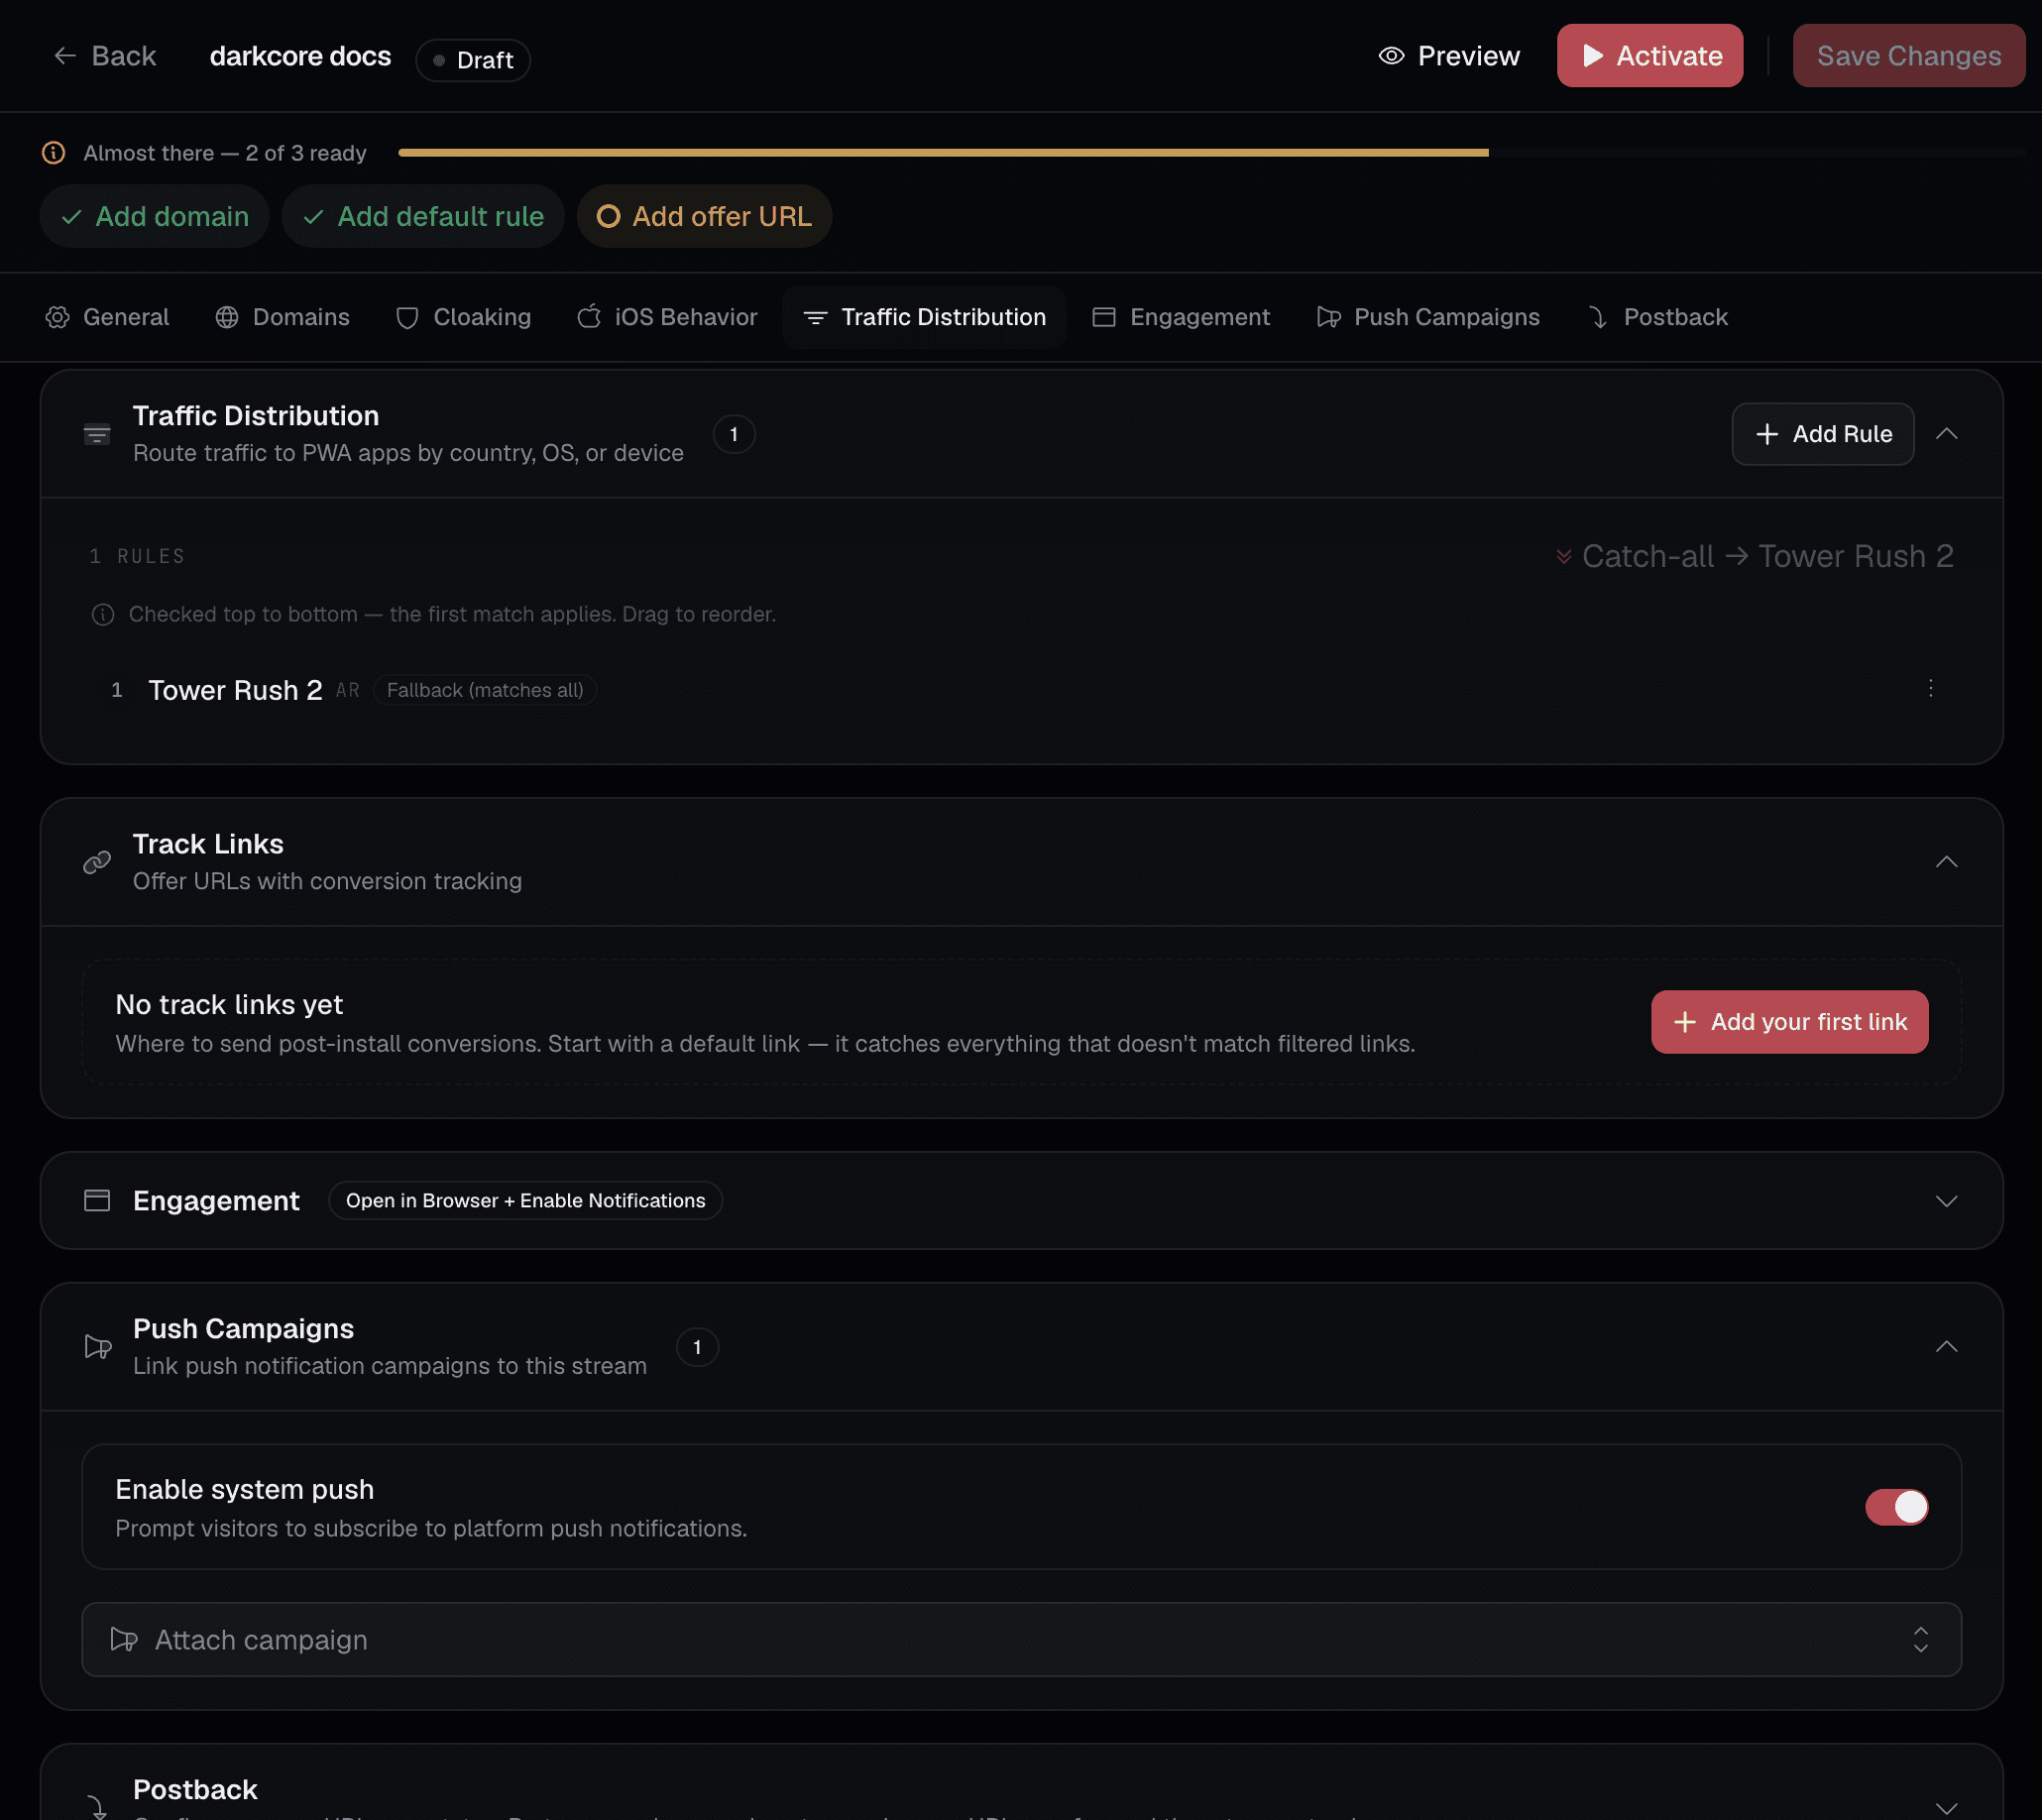Expand the Postback section
This screenshot has height=1820, width=2042.
[x=1946, y=1807]
